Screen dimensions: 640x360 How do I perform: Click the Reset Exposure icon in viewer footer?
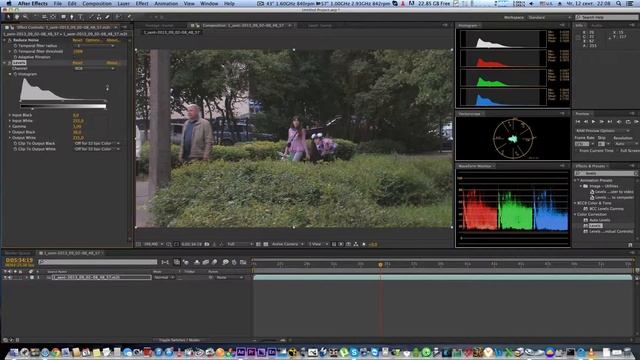point(364,244)
